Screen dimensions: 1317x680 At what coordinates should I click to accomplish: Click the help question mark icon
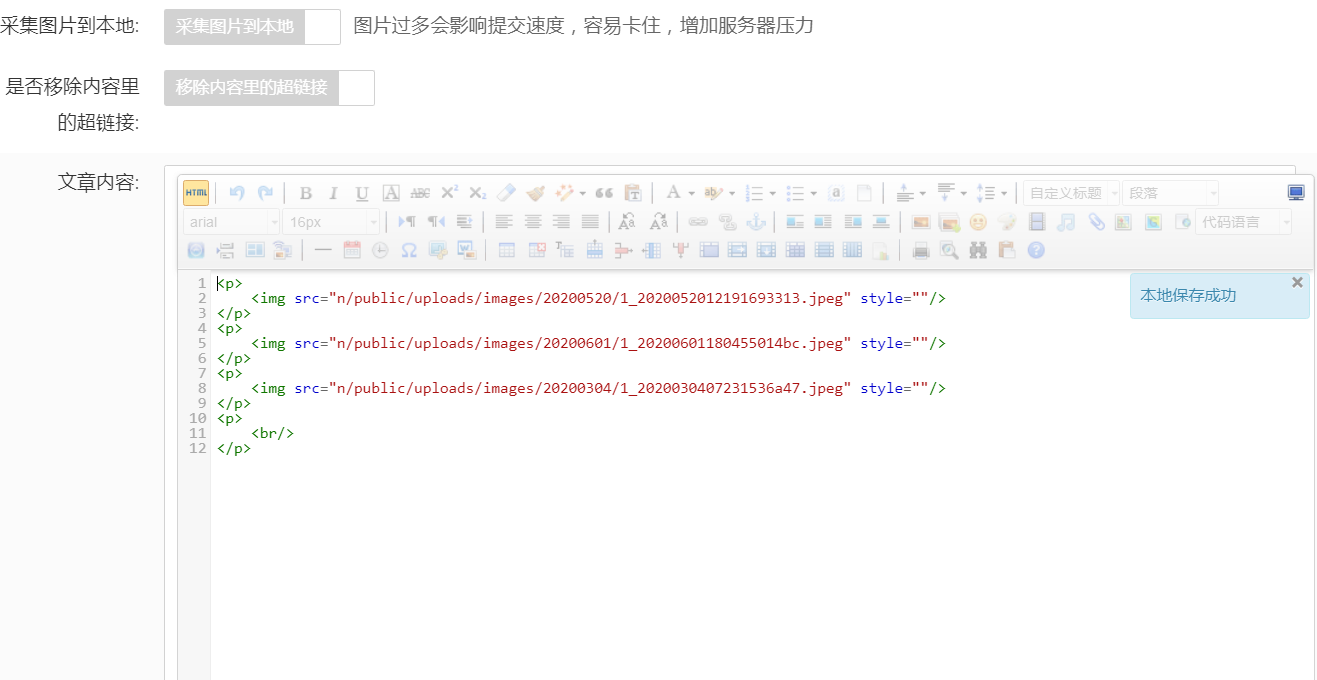coord(1036,250)
